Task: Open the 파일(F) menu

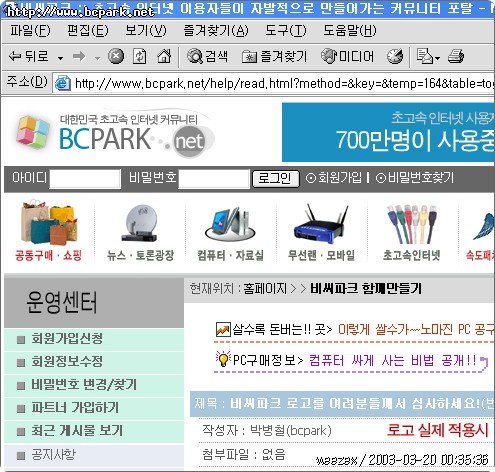Action: (x=30, y=31)
